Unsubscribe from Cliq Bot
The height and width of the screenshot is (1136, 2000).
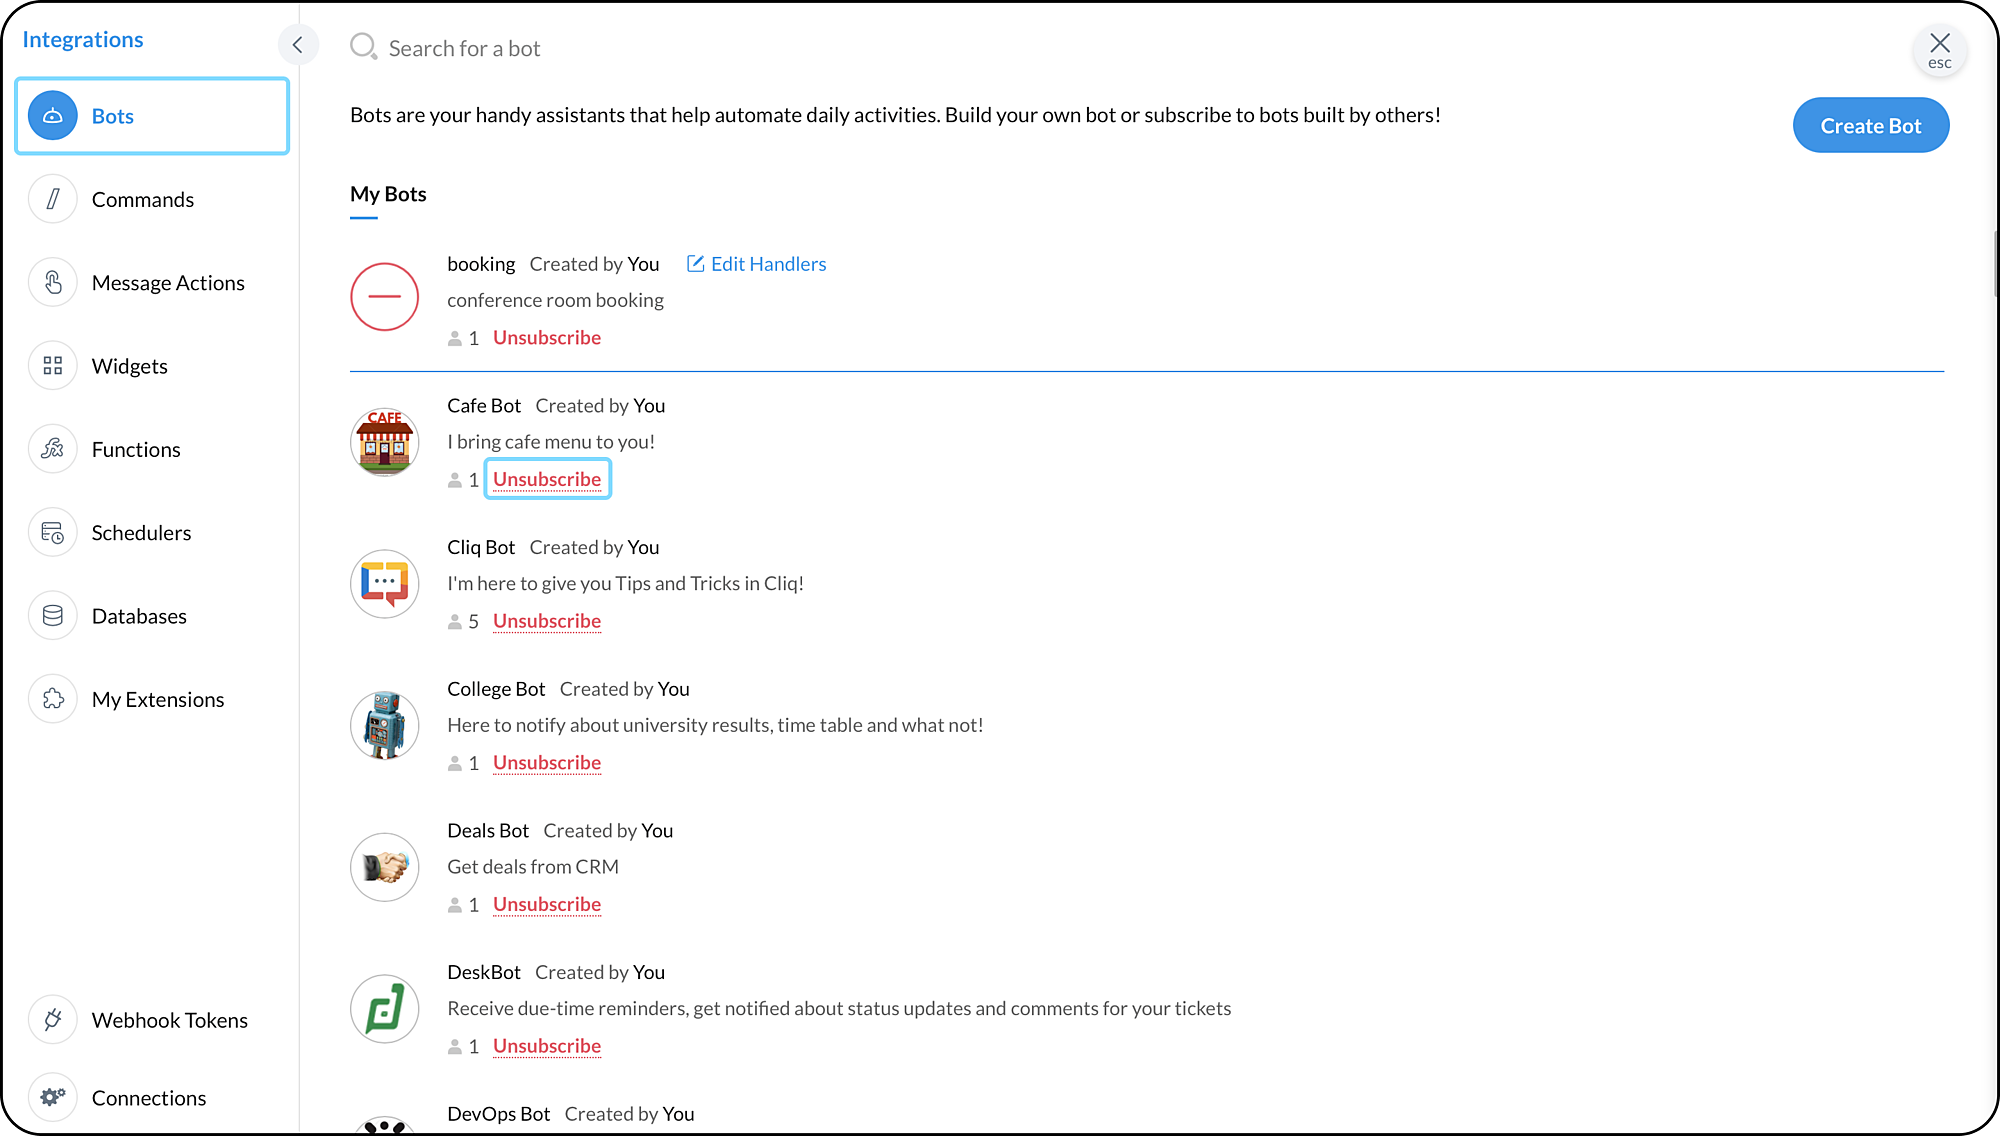coord(547,621)
